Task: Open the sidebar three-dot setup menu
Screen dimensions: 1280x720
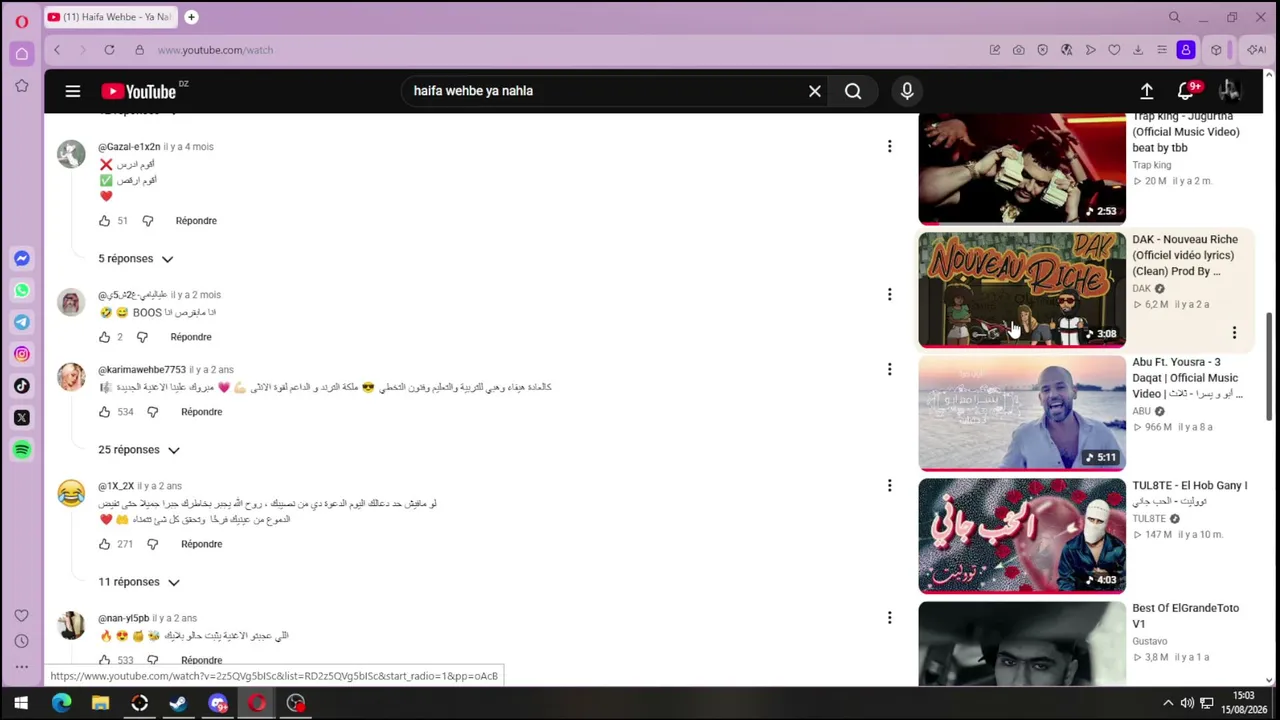Action: pyautogui.click(x=22, y=667)
